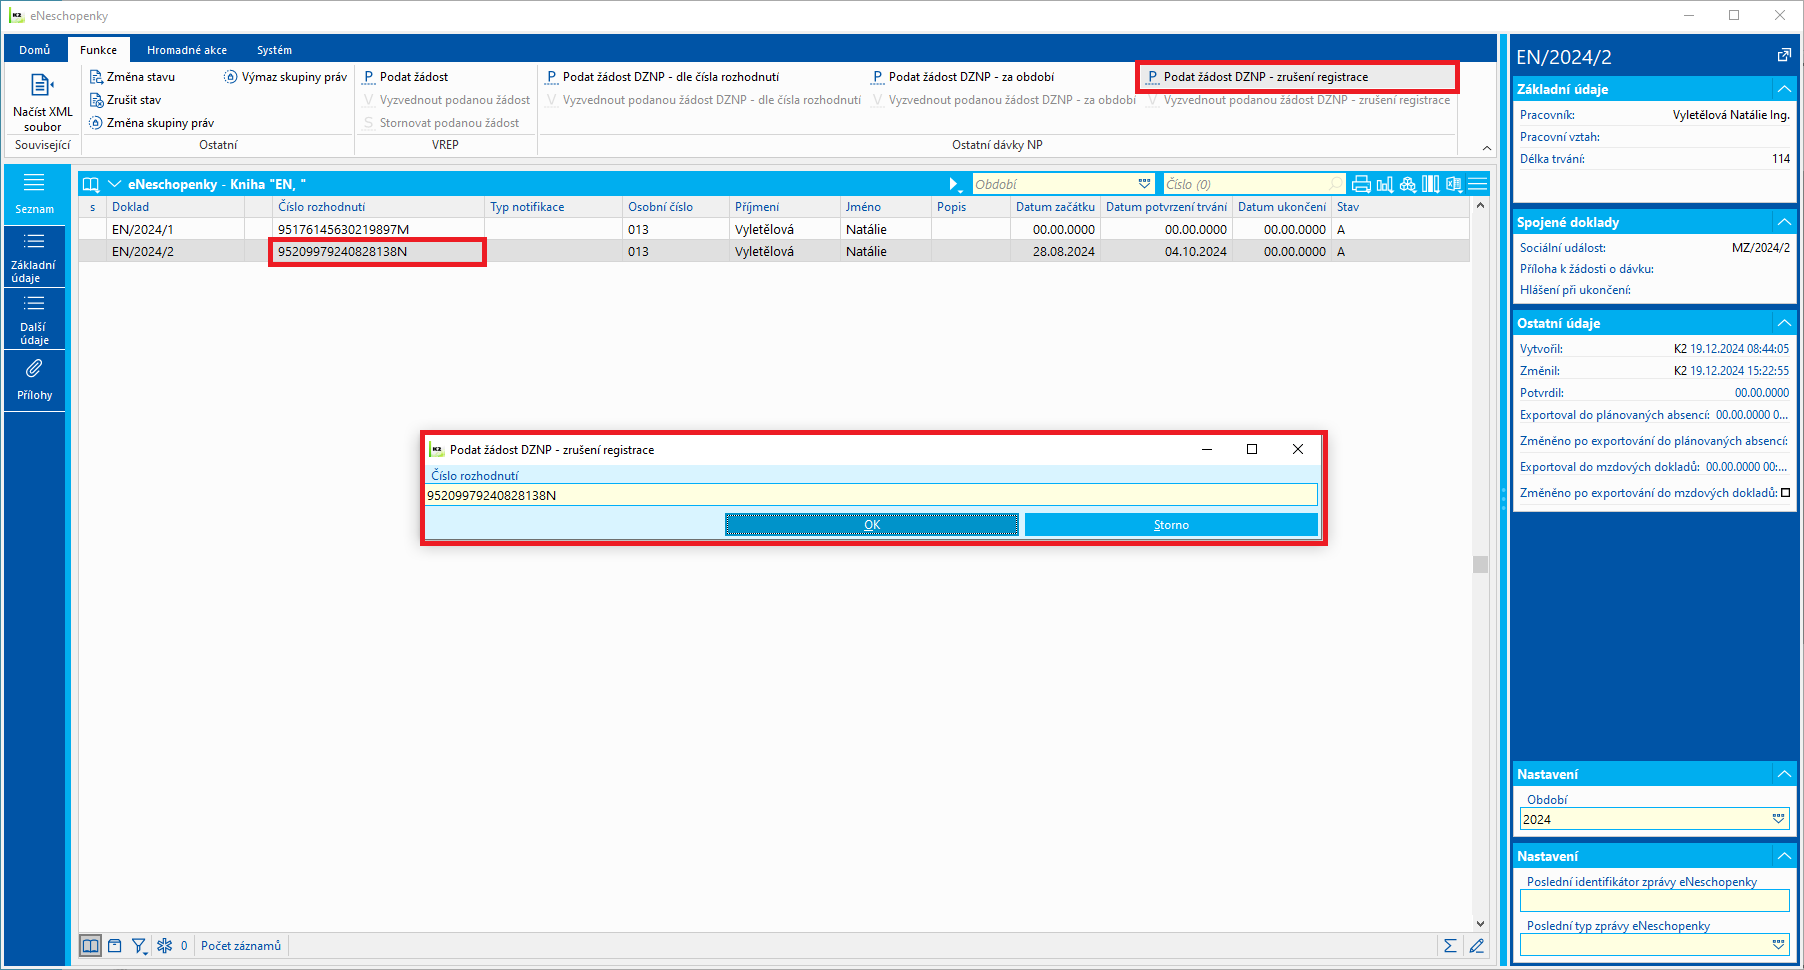Open the Období 2024 dropdown in Nastavení
Viewport: 1804px width, 970px height.
[1779, 819]
